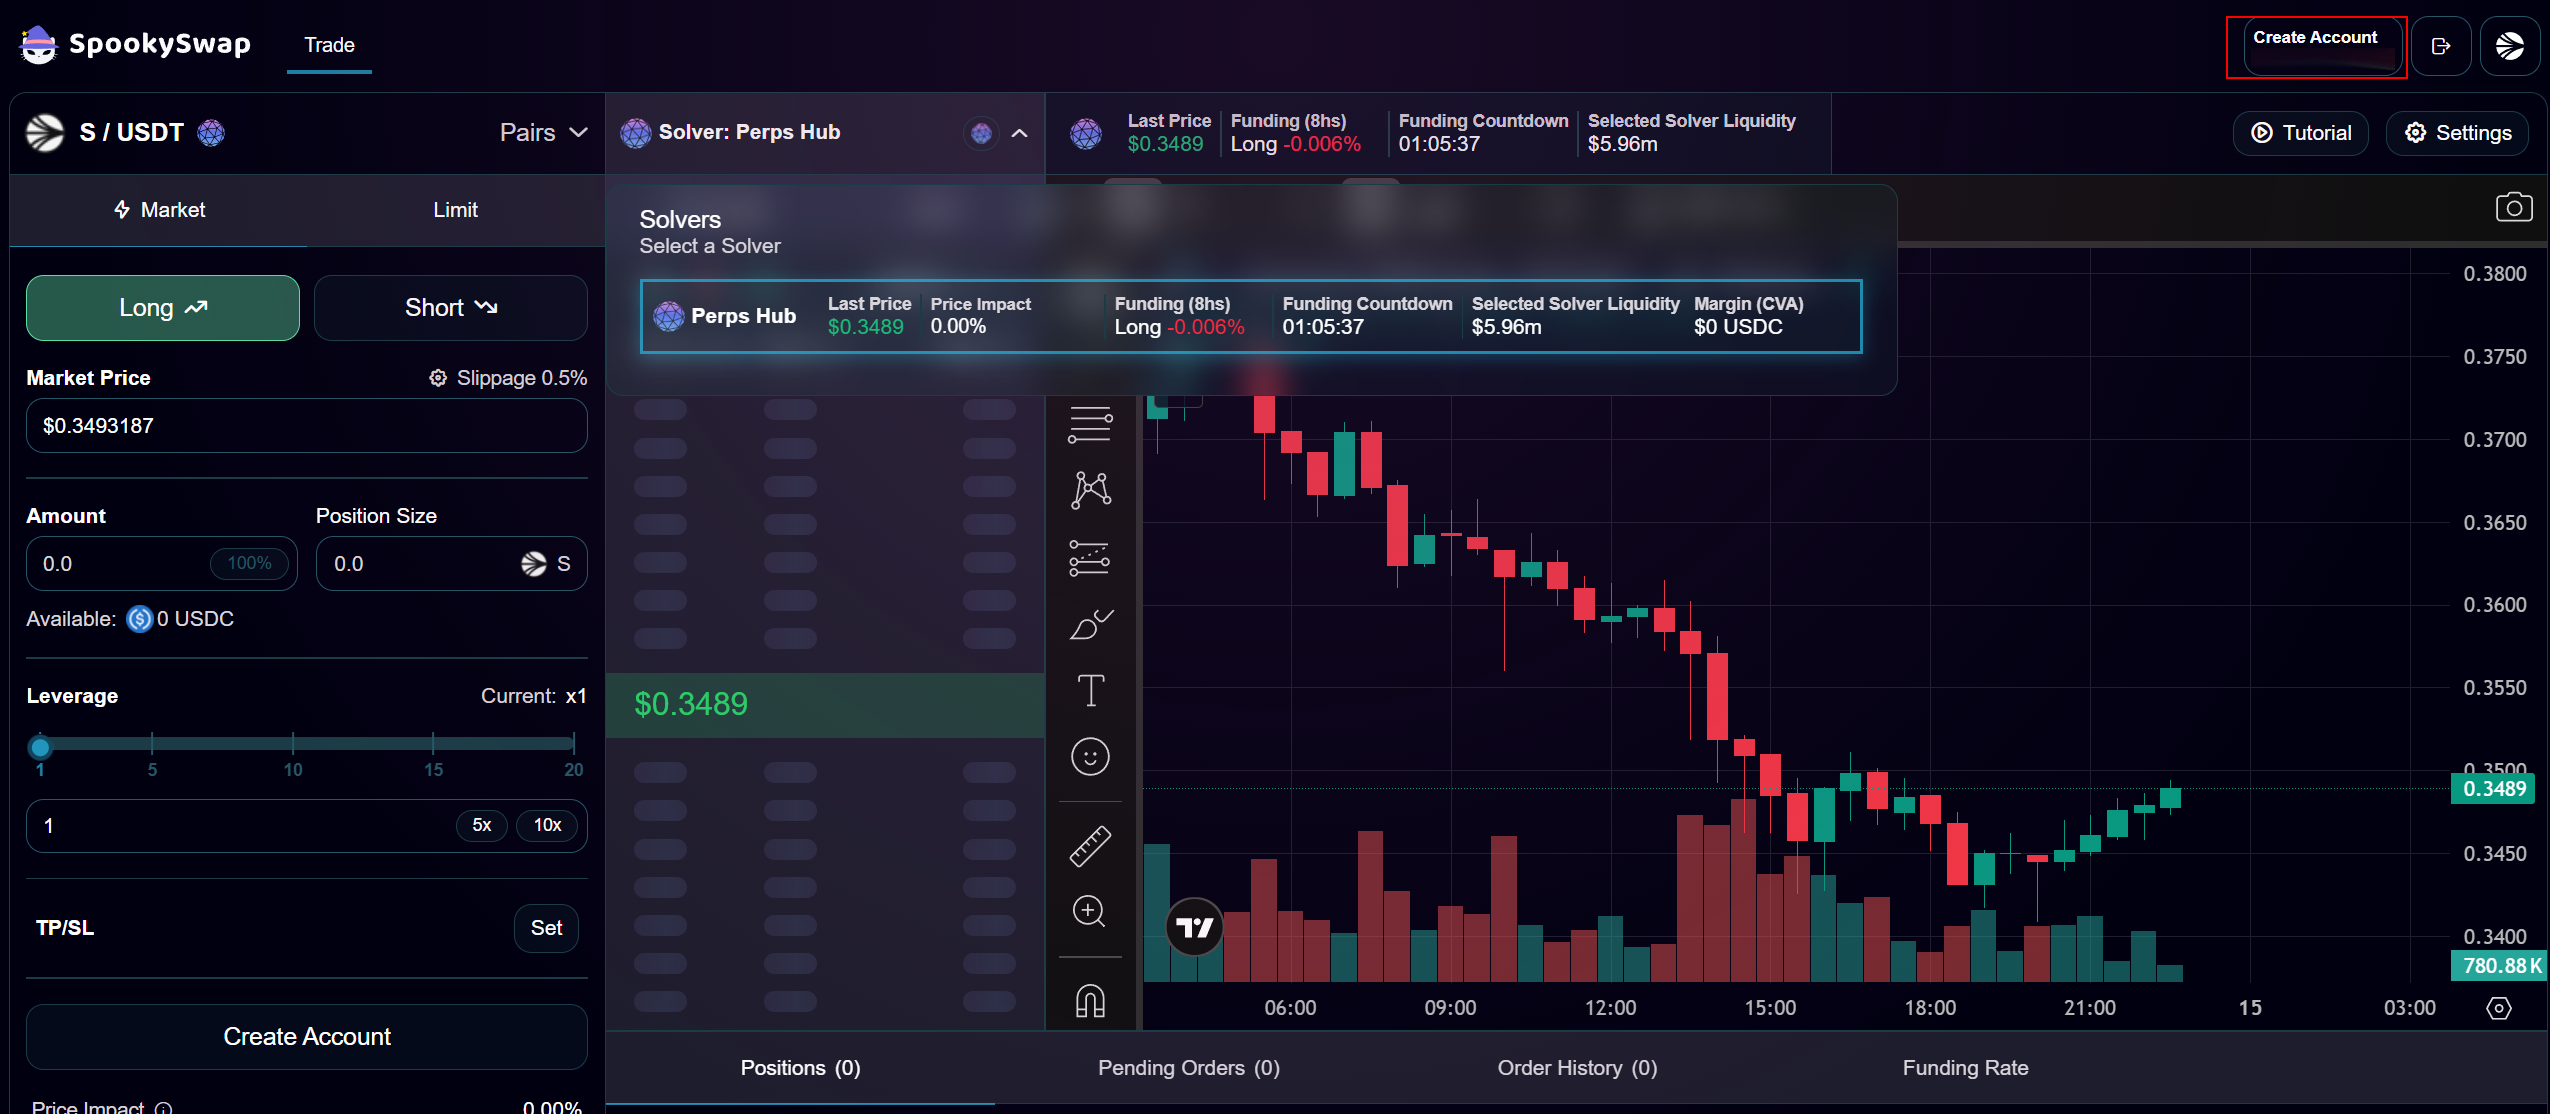Click the zoom in magnifier tool
The image size is (2550, 1114).
pyautogui.click(x=1089, y=911)
